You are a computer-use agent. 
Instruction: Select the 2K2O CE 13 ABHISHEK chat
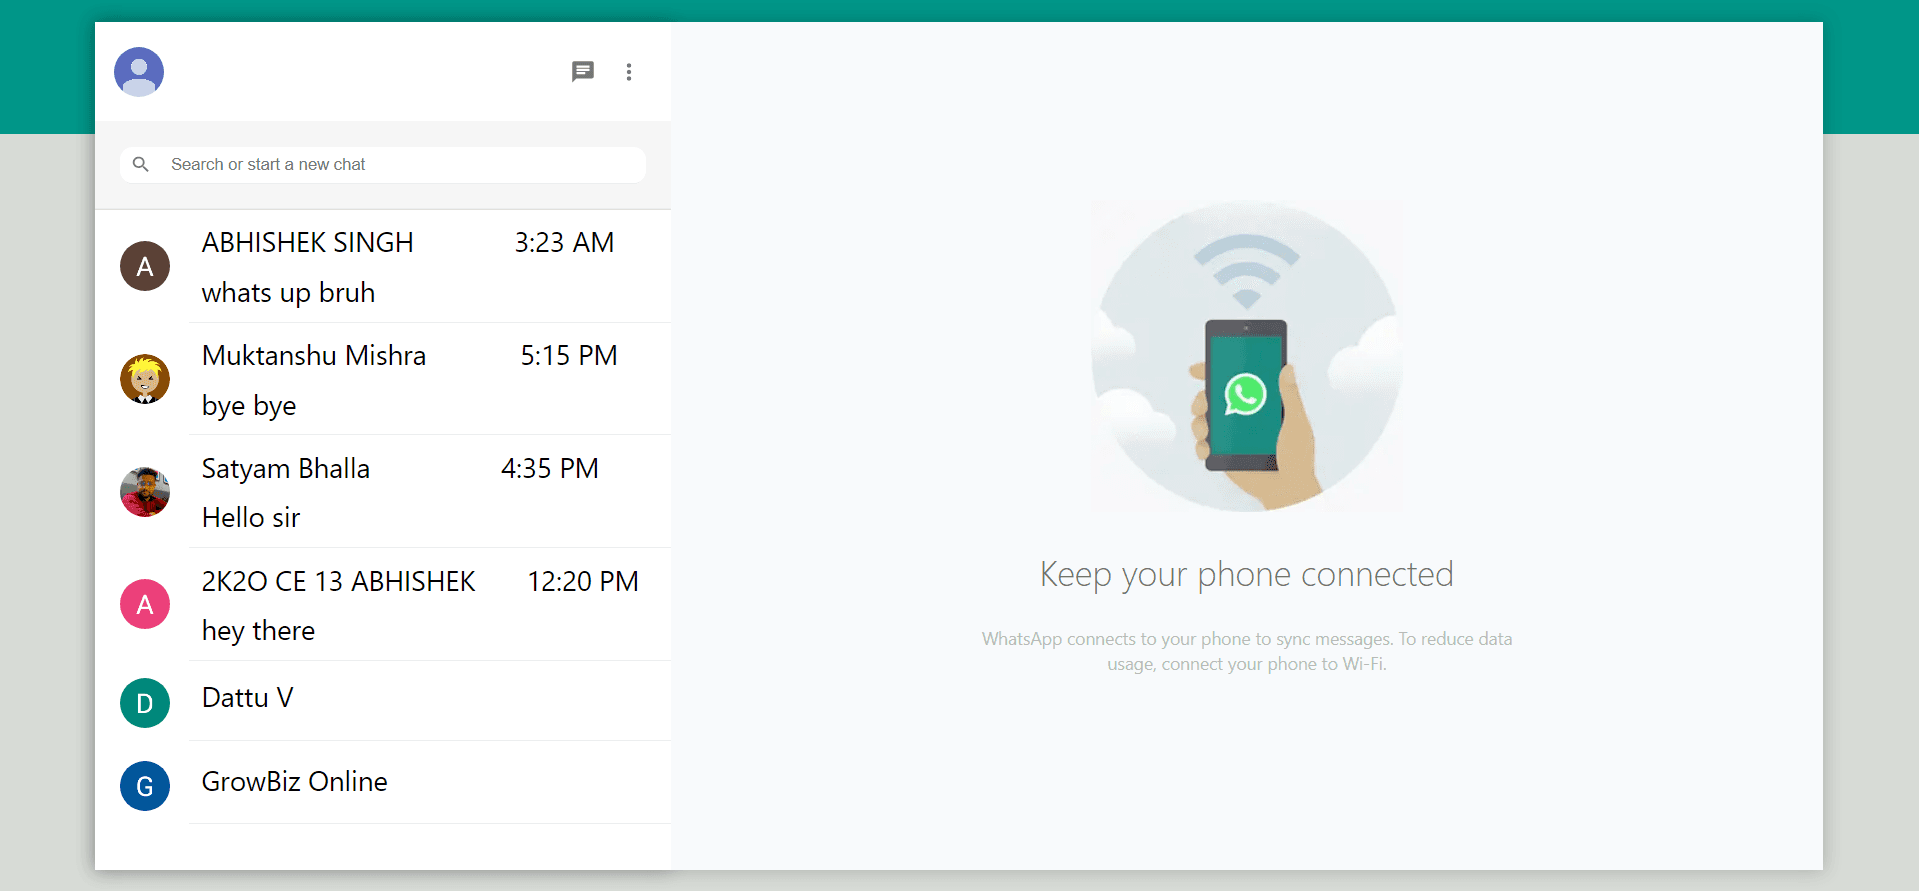click(x=338, y=582)
